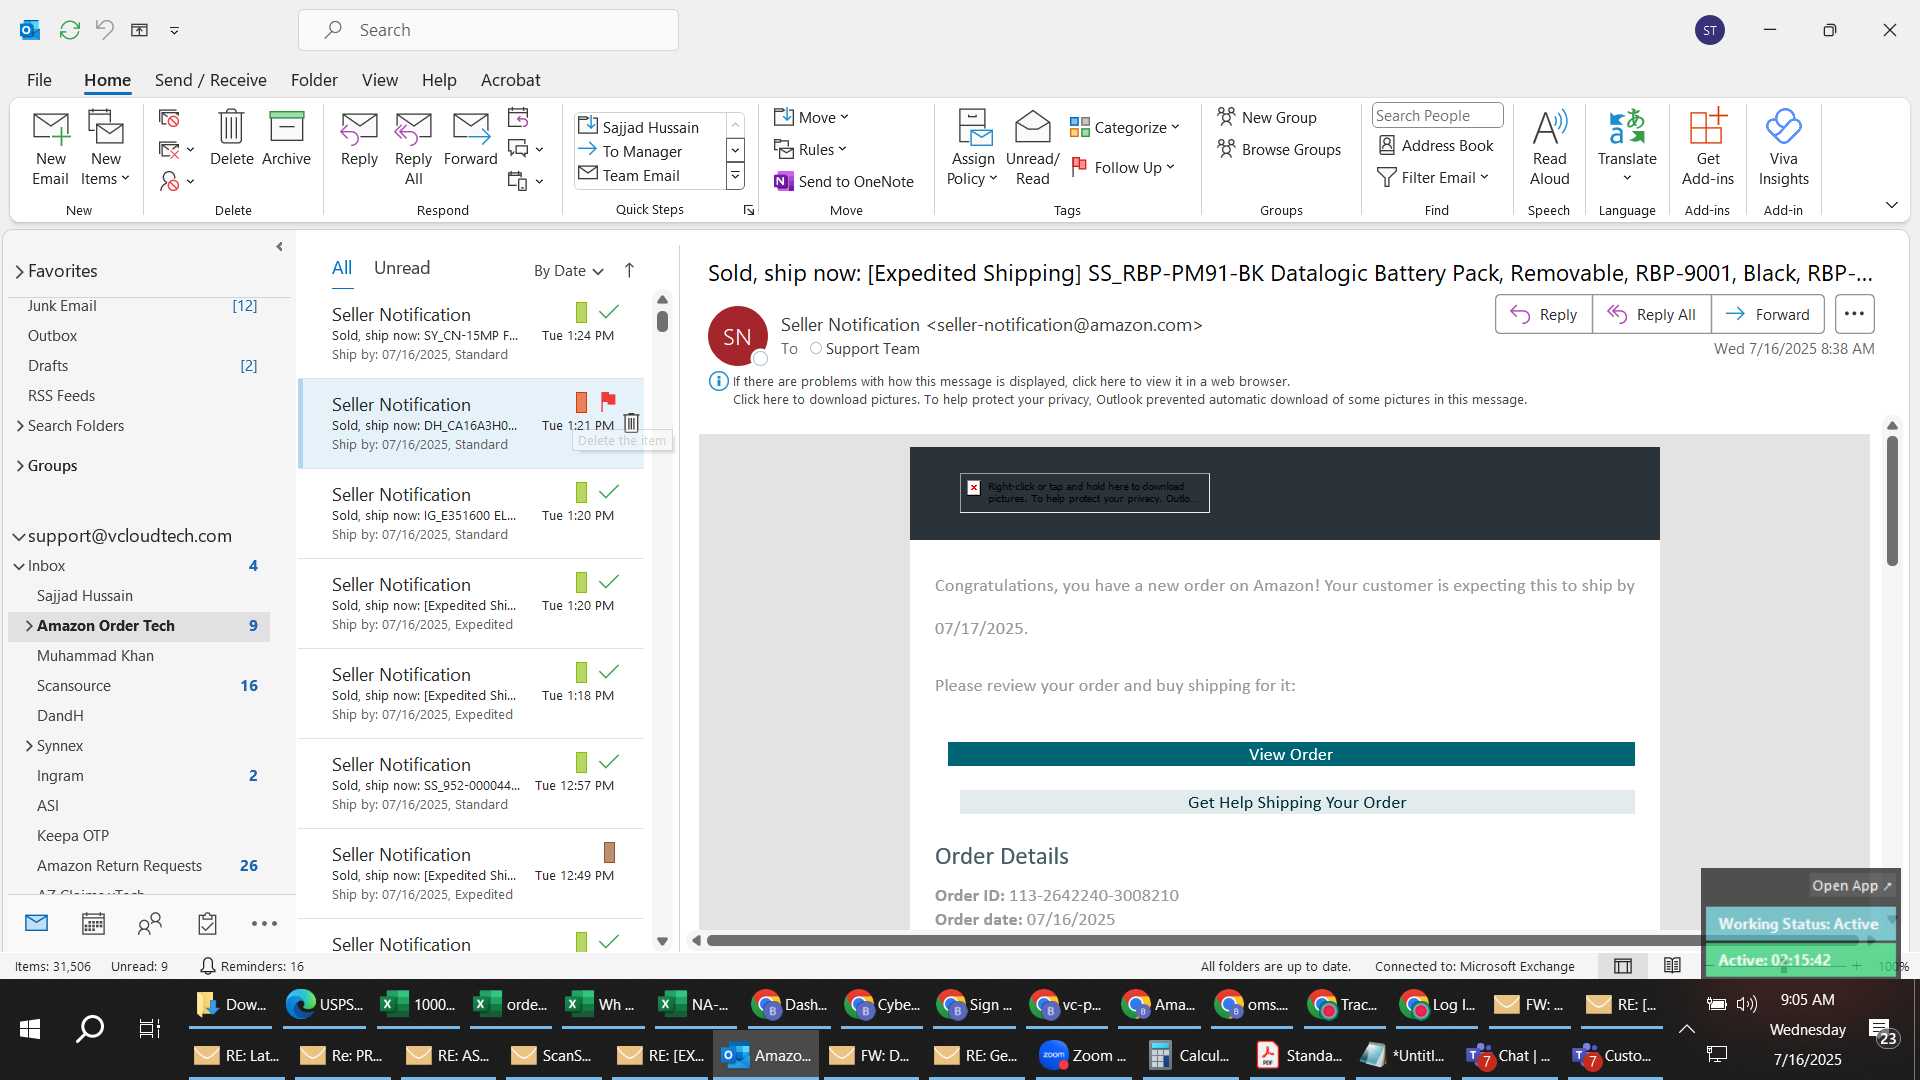This screenshot has height=1080, width=1920.
Task: Open the By Date sort dropdown
Action: (x=569, y=270)
